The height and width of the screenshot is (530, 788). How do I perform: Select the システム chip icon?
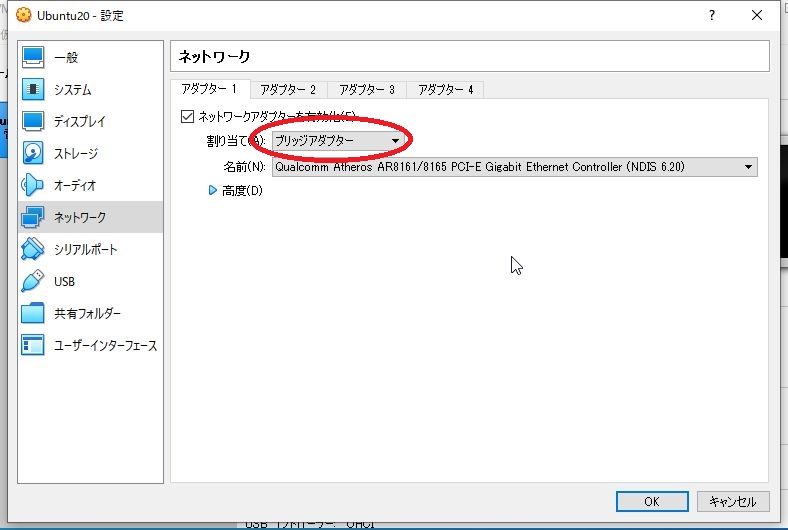point(33,89)
